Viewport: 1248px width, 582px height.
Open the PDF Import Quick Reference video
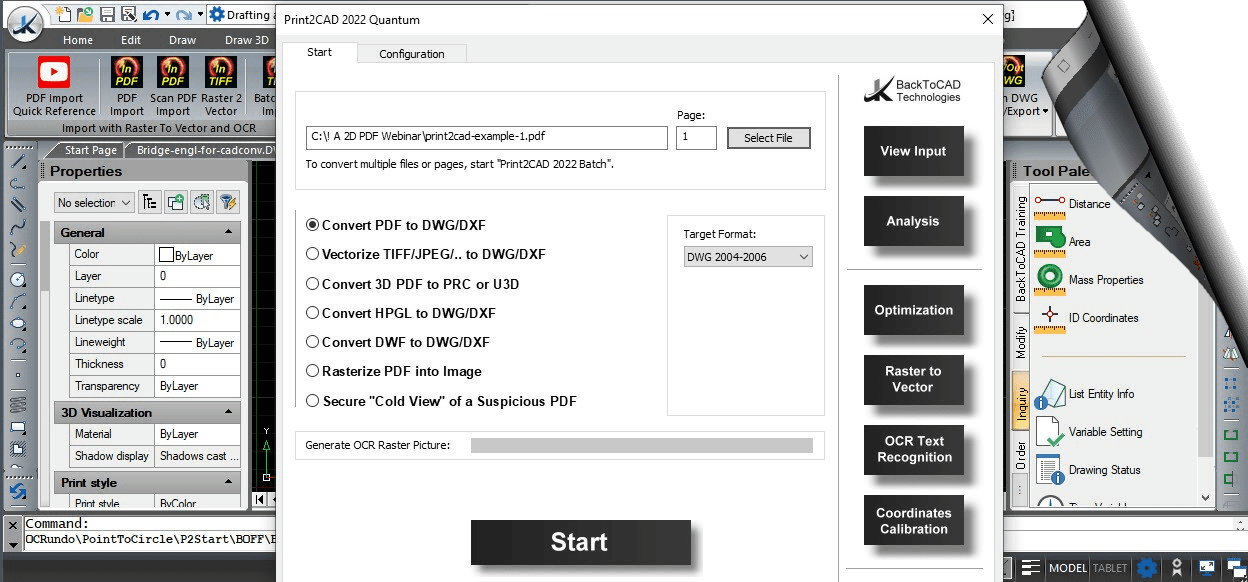coord(54,86)
